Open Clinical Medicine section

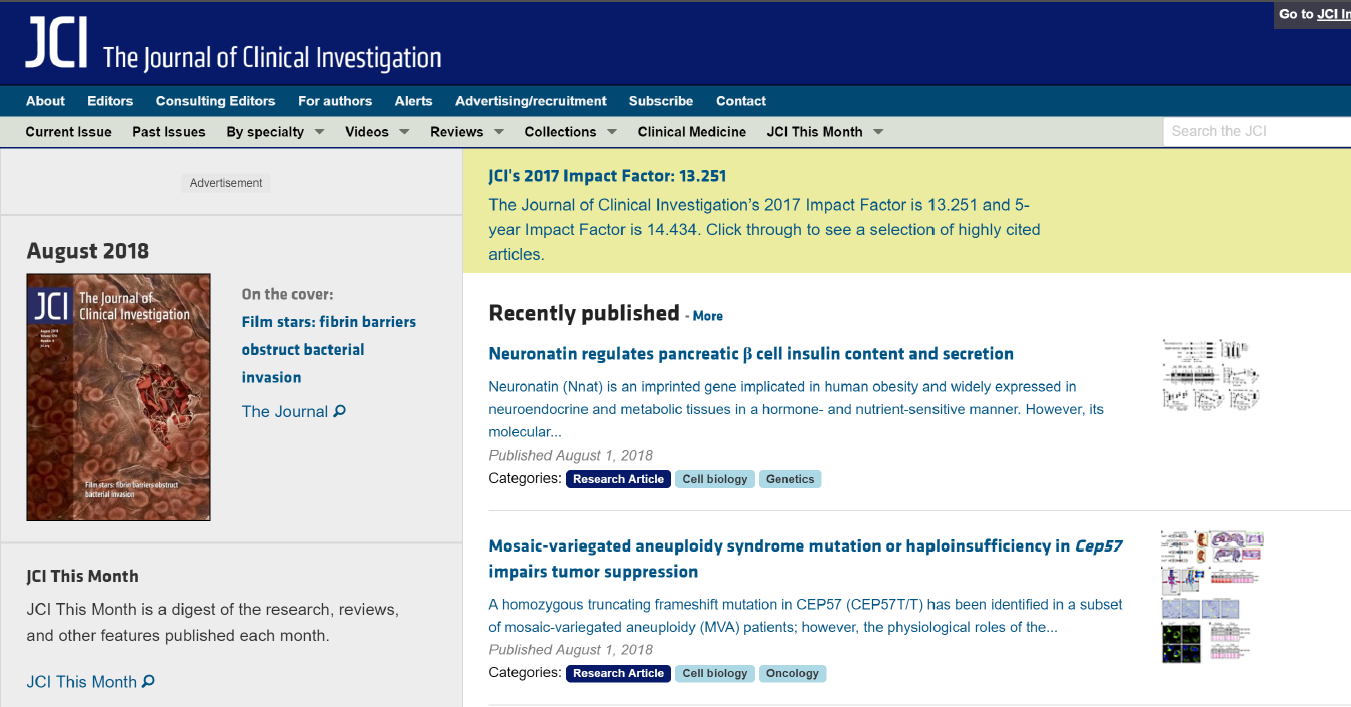coord(692,131)
